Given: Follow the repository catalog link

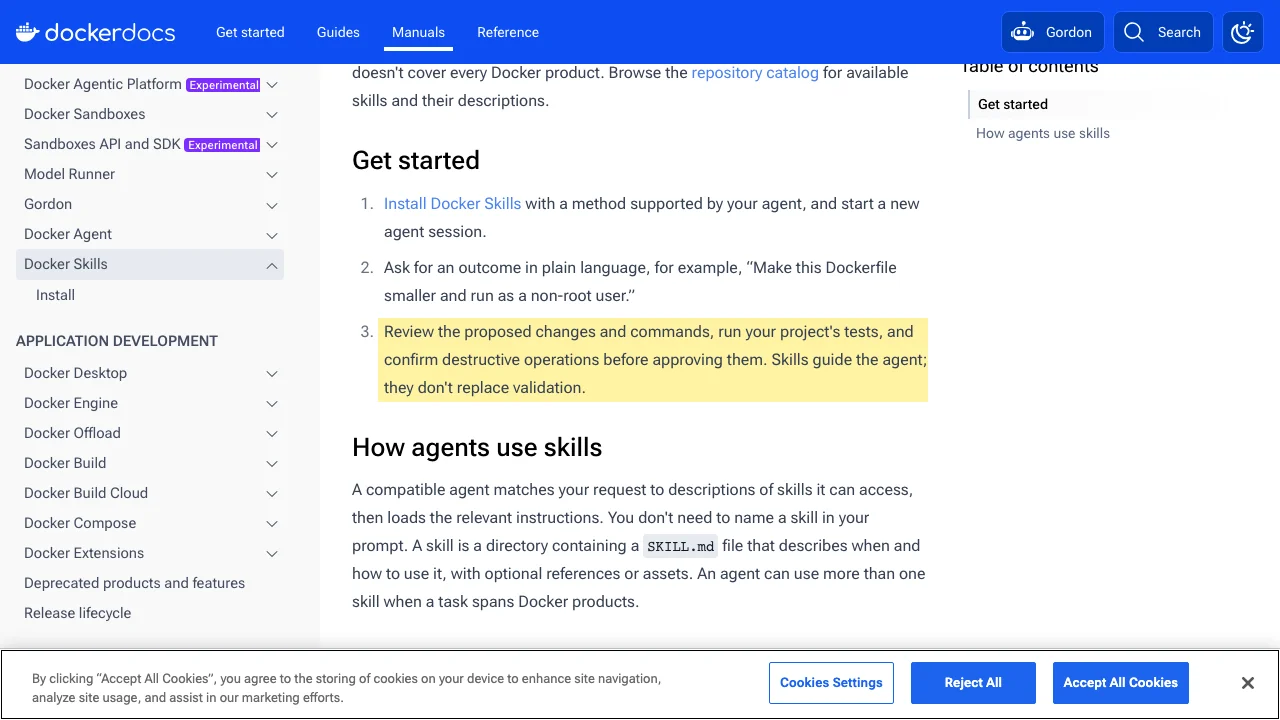Looking at the screenshot, I should pos(755,73).
